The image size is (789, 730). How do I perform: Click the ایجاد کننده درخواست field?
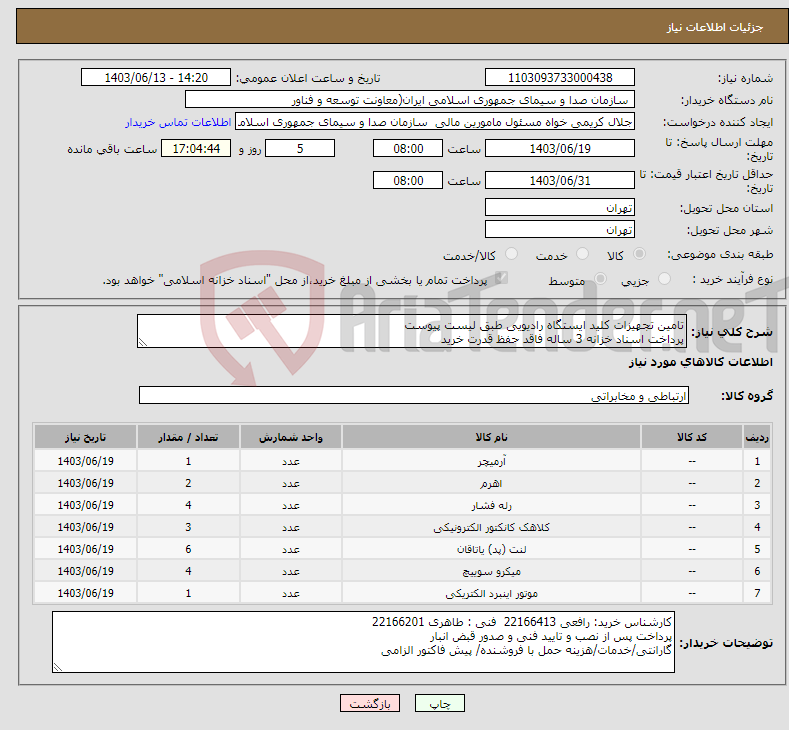coord(435,122)
